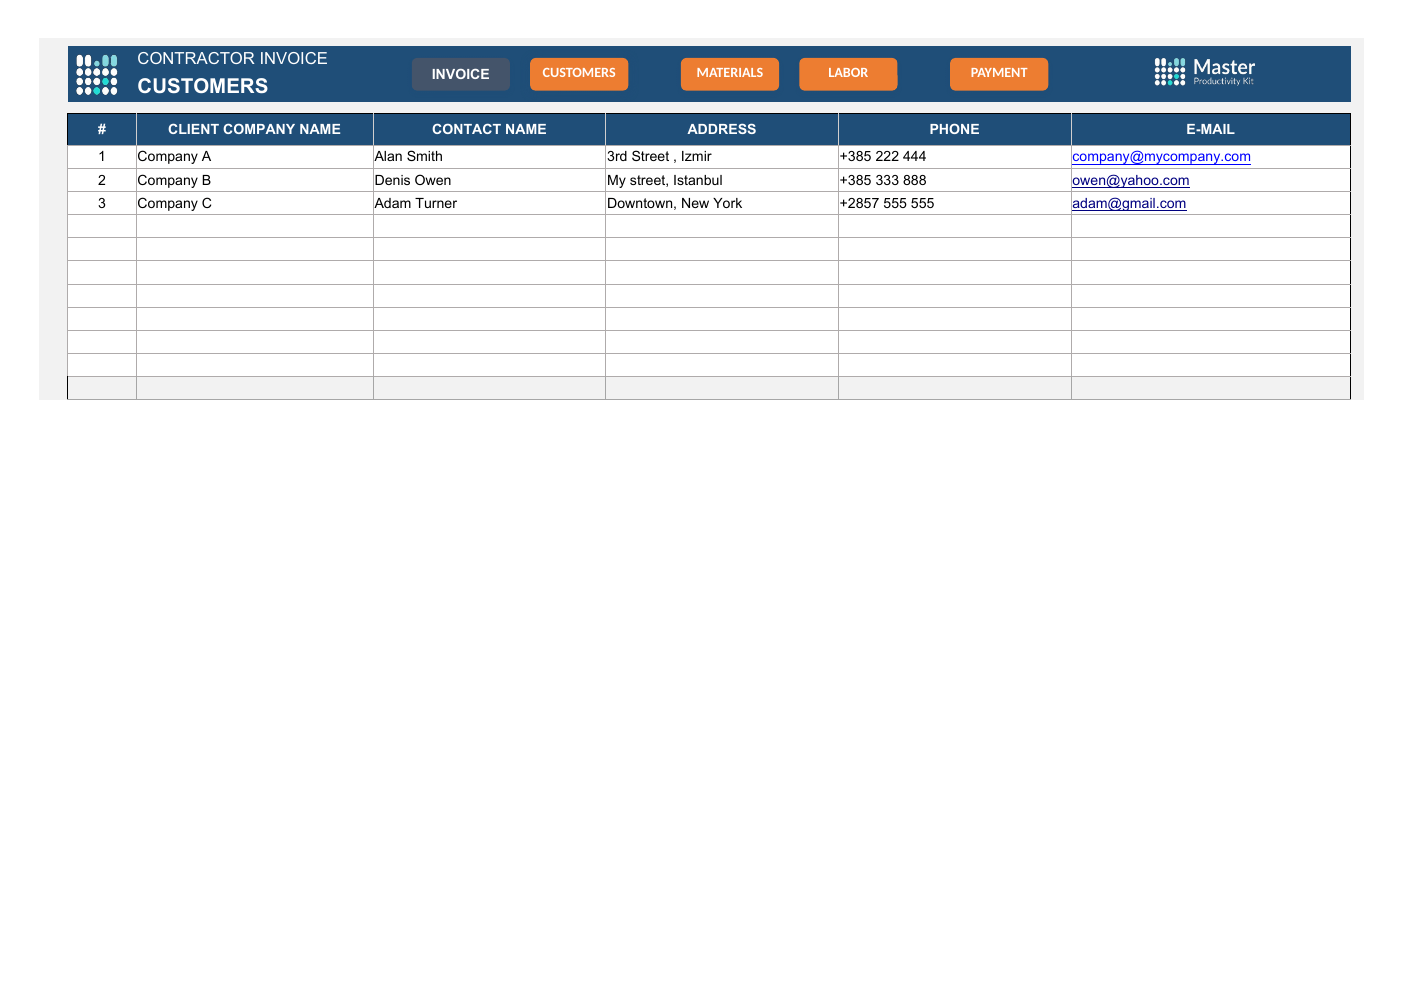Navigate to the PAYMENT section
The height and width of the screenshot is (993, 1404).
[x=999, y=73]
